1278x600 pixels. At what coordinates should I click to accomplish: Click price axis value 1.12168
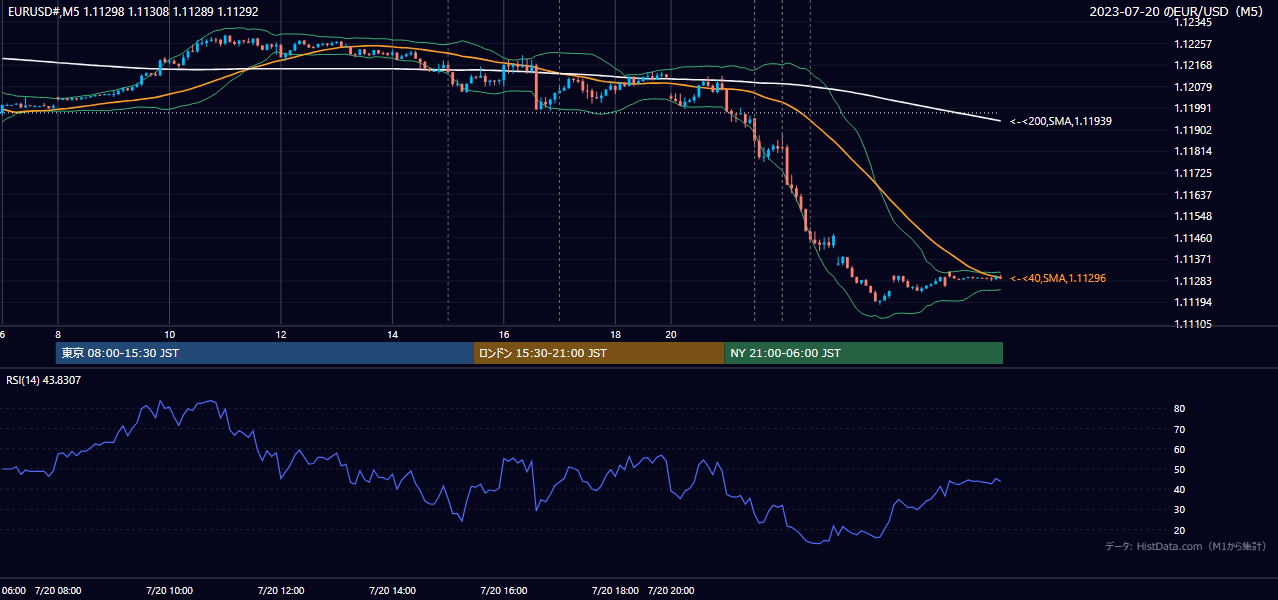pos(1192,66)
